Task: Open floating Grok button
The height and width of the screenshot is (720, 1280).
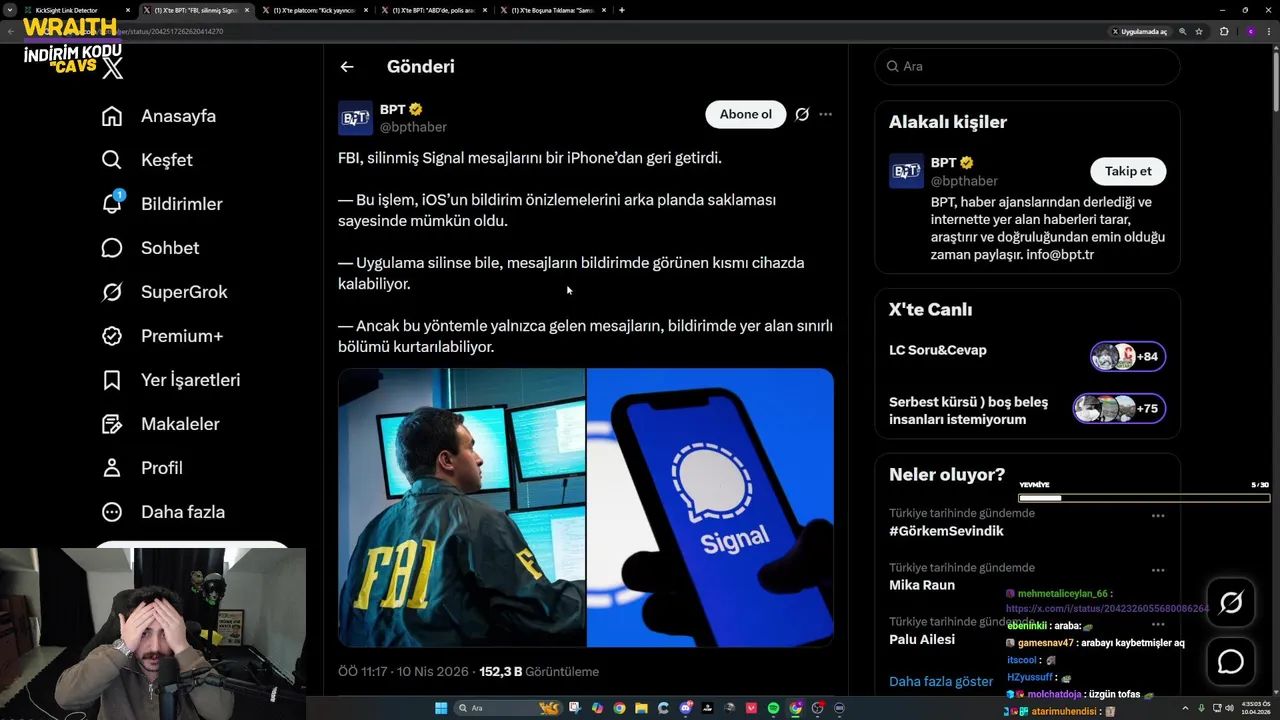Action: (x=1231, y=602)
